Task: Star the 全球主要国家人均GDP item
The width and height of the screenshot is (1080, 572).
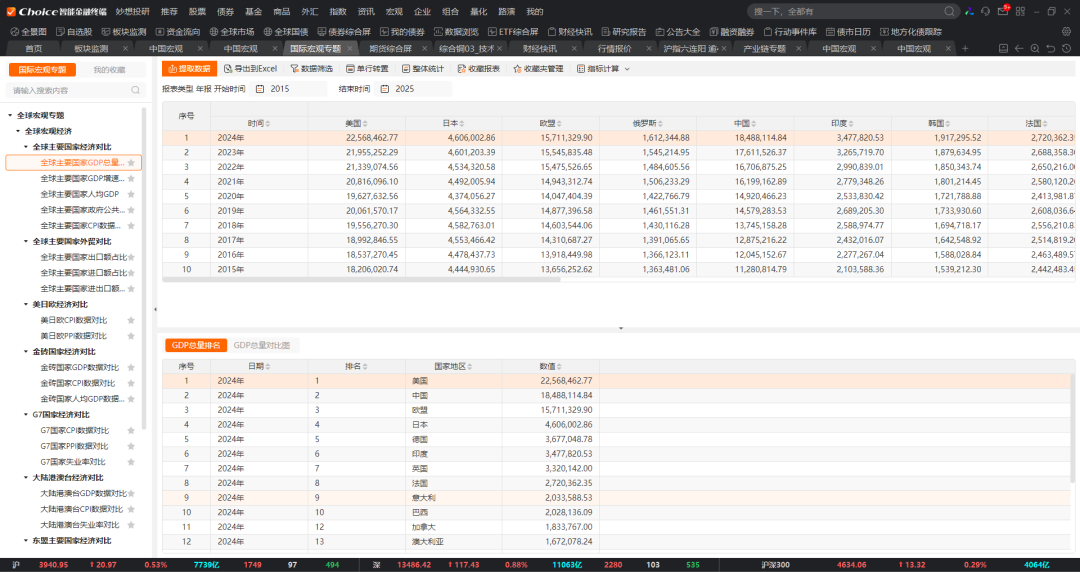Action: click(131, 194)
